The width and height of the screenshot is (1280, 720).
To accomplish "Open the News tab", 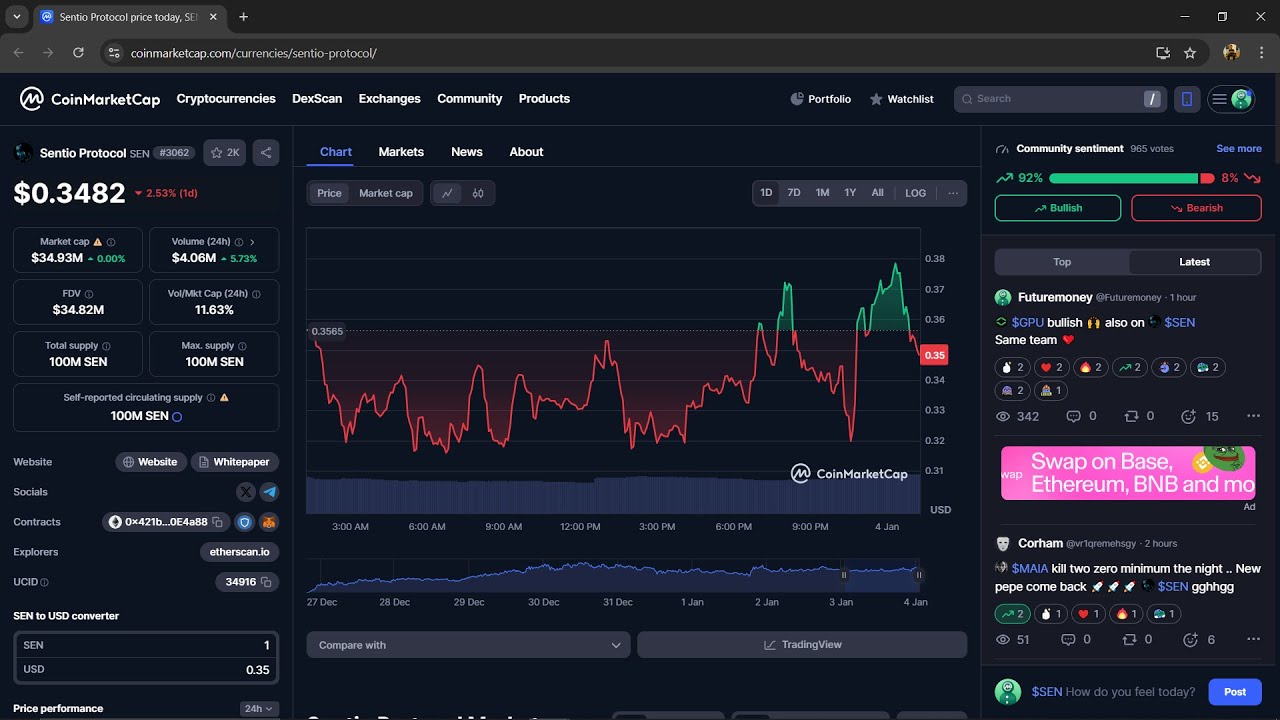I will [x=467, y=152].
